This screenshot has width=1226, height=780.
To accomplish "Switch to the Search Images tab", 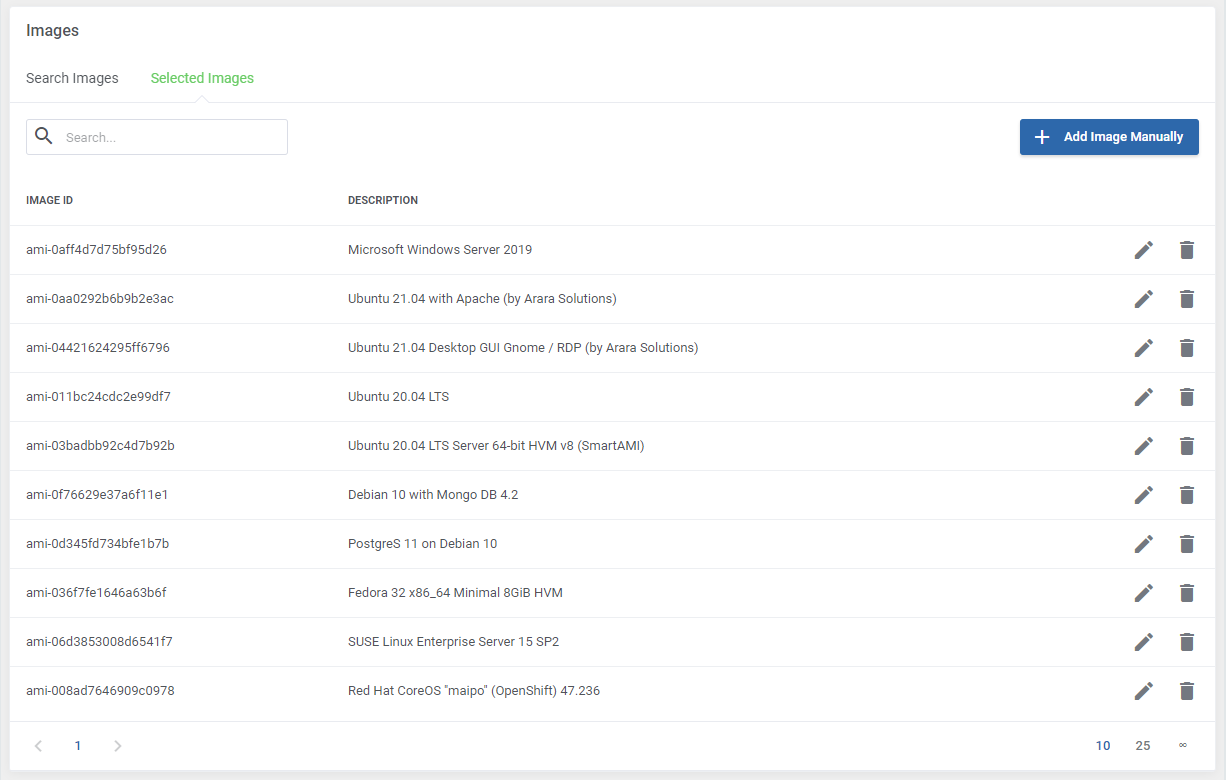I will click(x=72, y=77).
